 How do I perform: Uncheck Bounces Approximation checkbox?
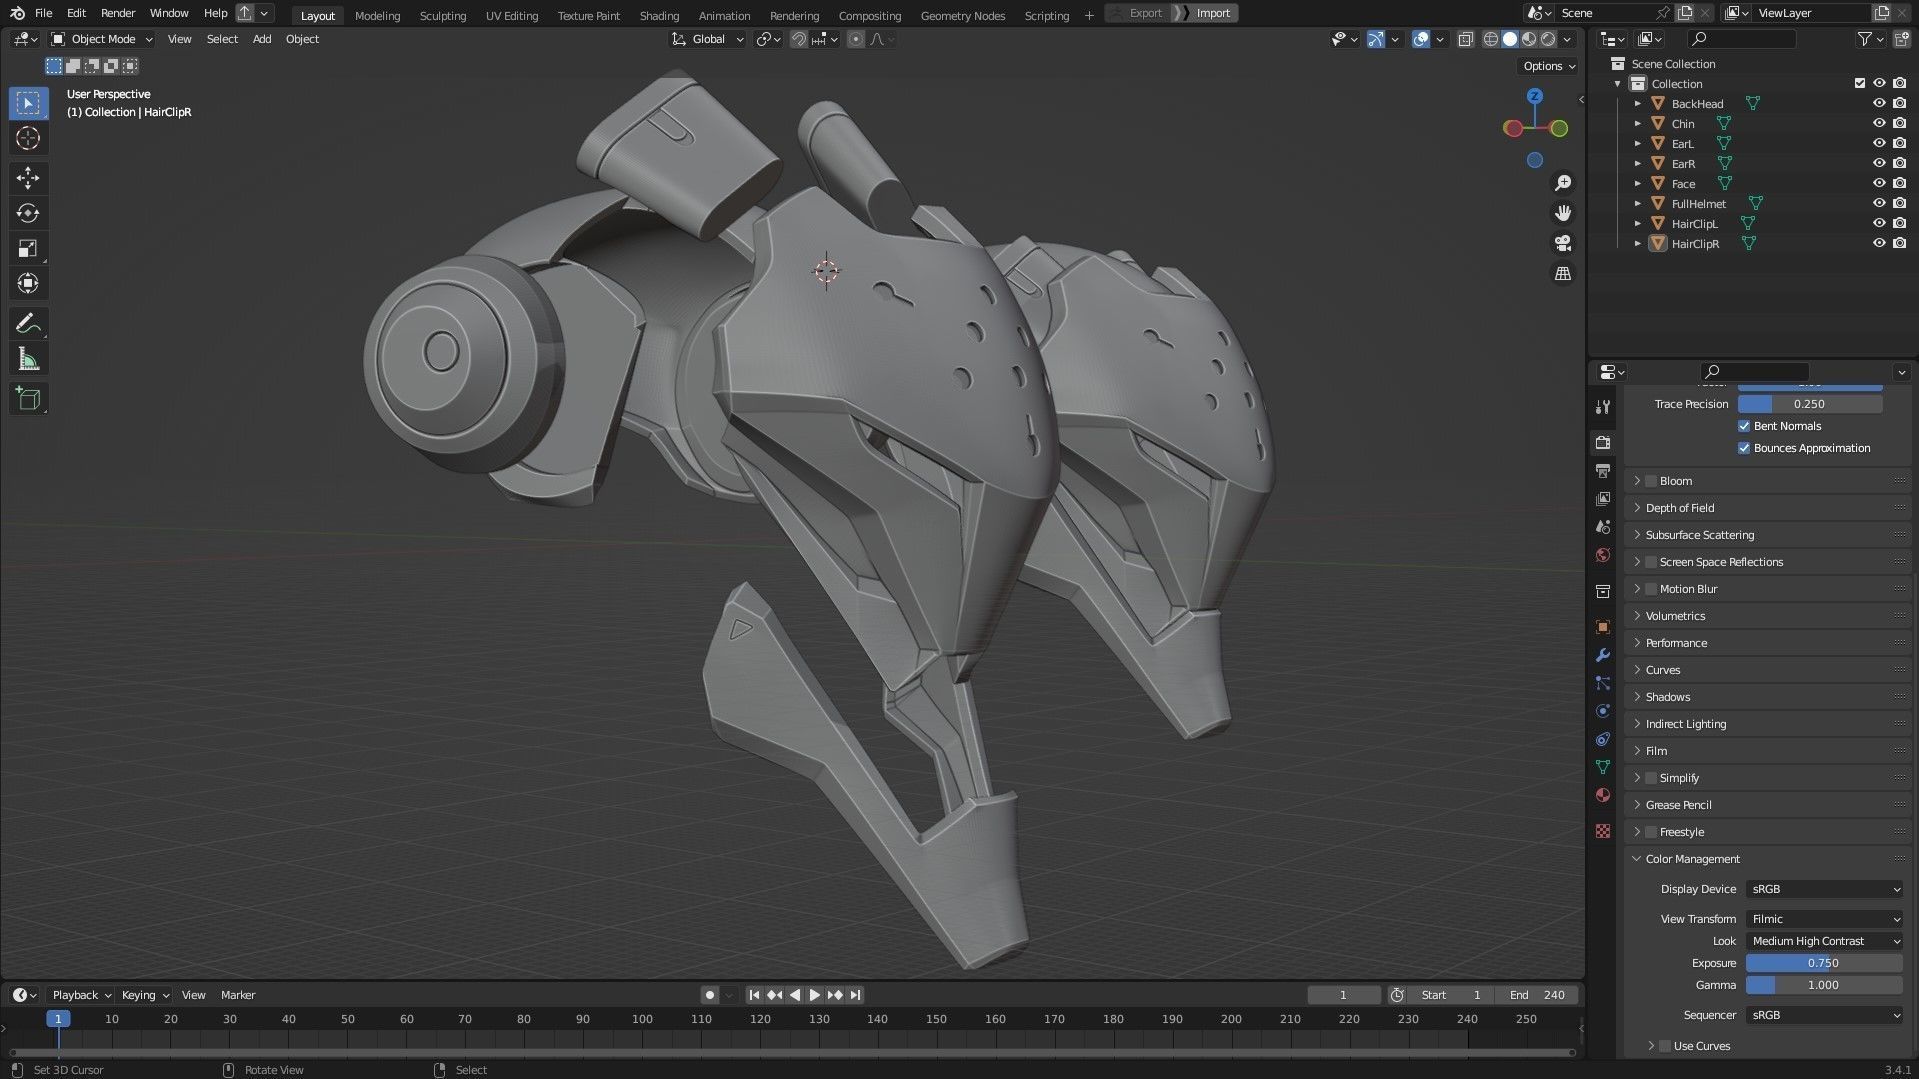coord(1744,448)
